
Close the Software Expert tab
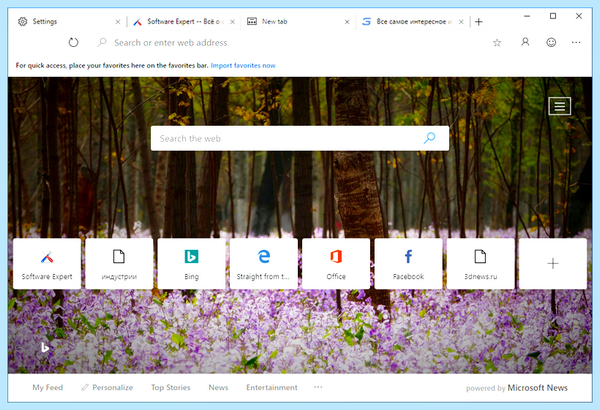(232, 22)
